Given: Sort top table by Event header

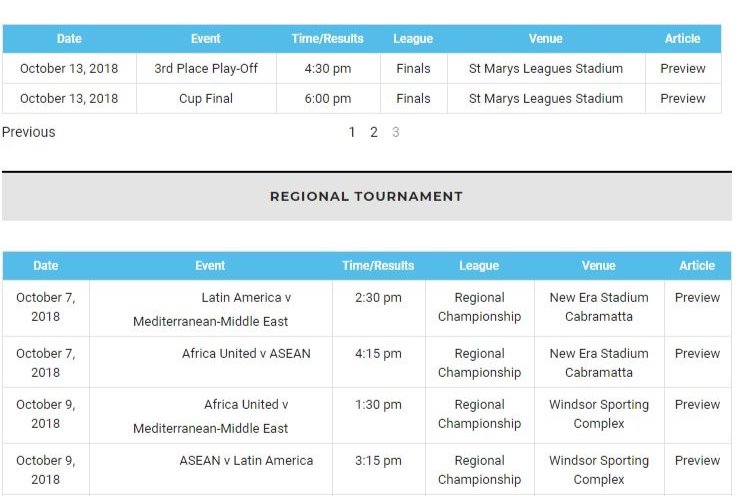Looking at the screenshot, I should [206, 38].
